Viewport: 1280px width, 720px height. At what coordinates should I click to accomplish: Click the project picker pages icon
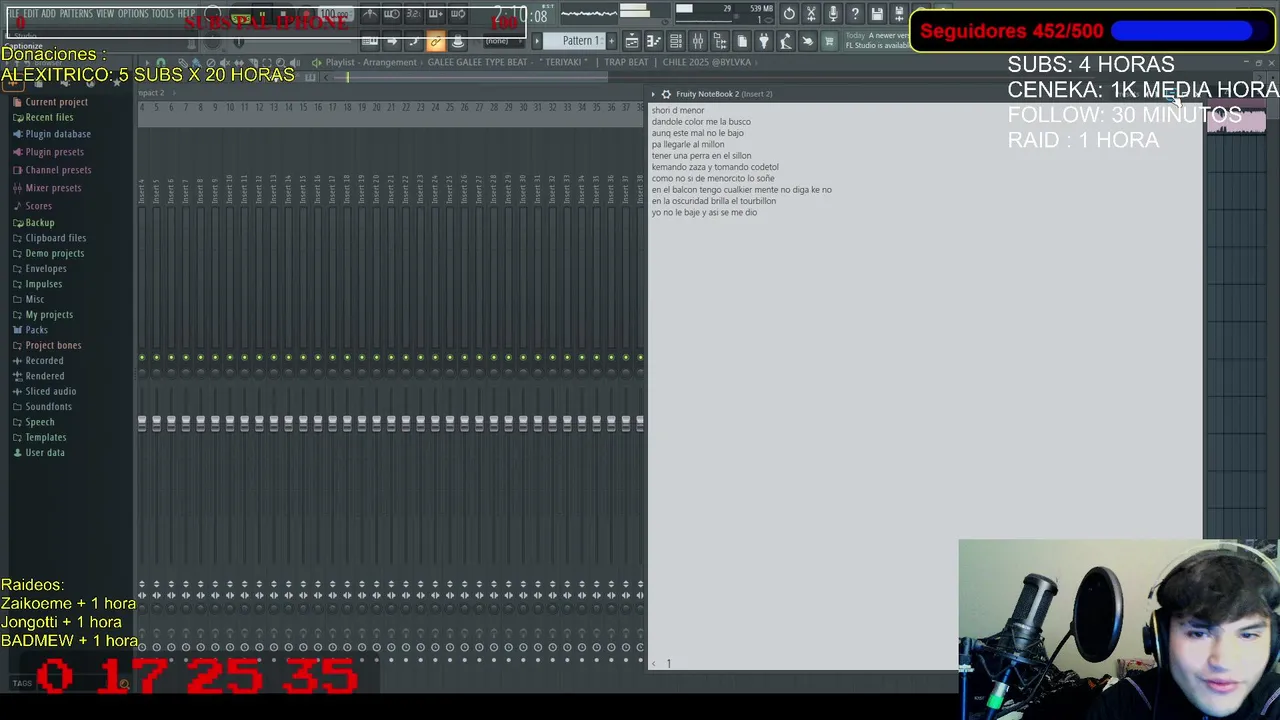coord(742,41)
